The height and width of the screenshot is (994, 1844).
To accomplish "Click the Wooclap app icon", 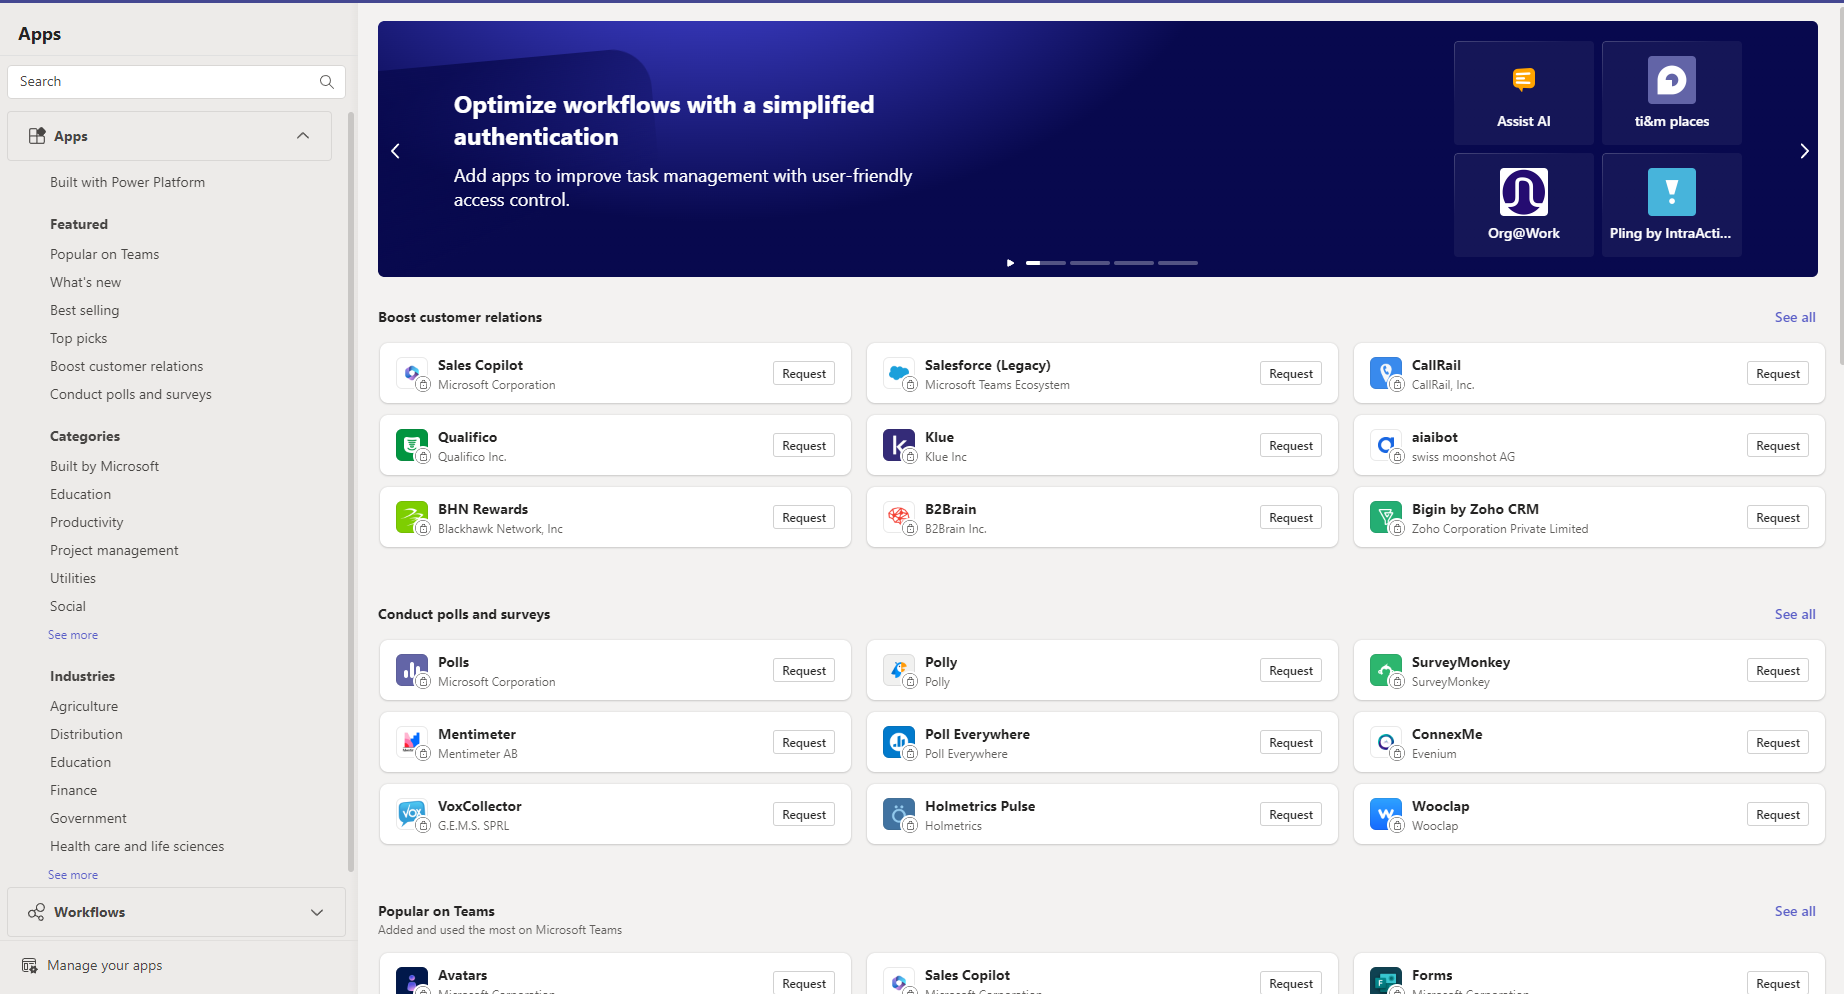I will pyautogui.click(x=1386, y=814).
